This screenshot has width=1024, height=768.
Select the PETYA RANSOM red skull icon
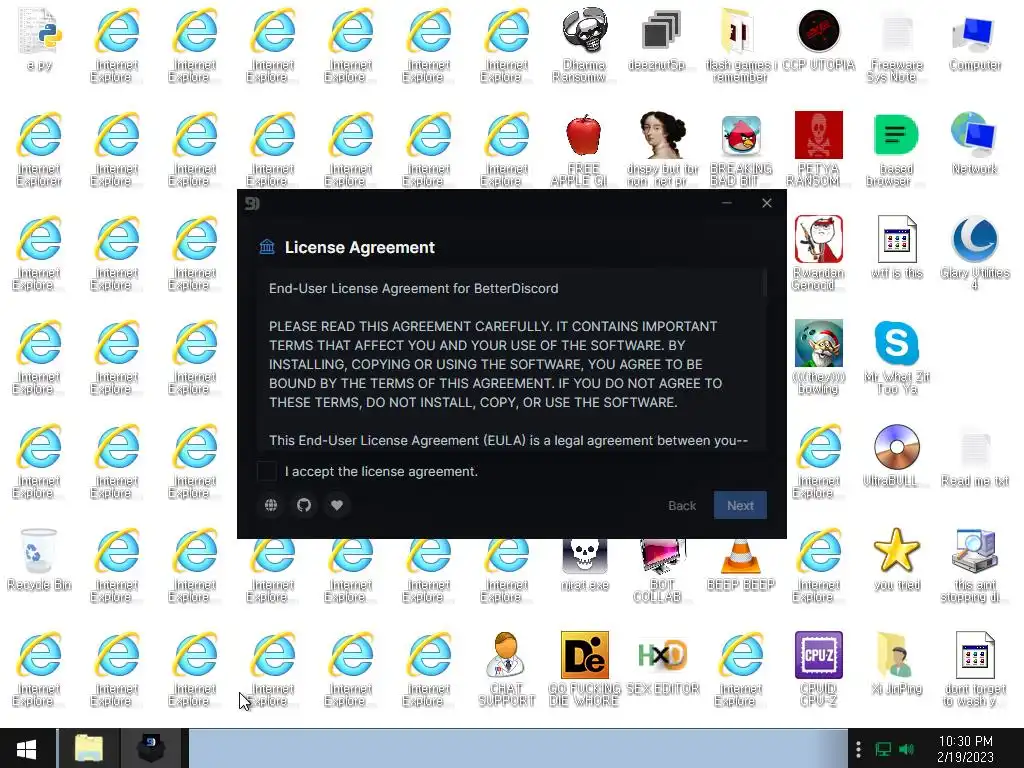[x=818, y=149]
